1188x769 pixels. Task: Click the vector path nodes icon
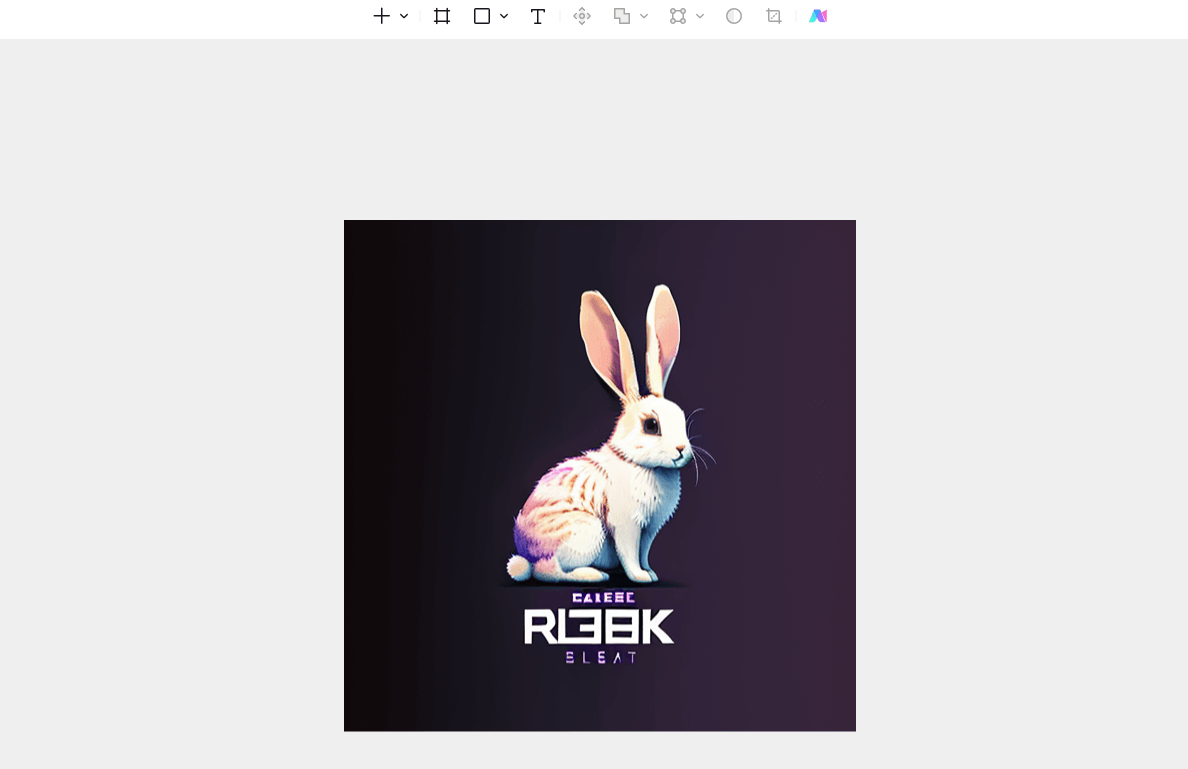(x=678, y=16)
